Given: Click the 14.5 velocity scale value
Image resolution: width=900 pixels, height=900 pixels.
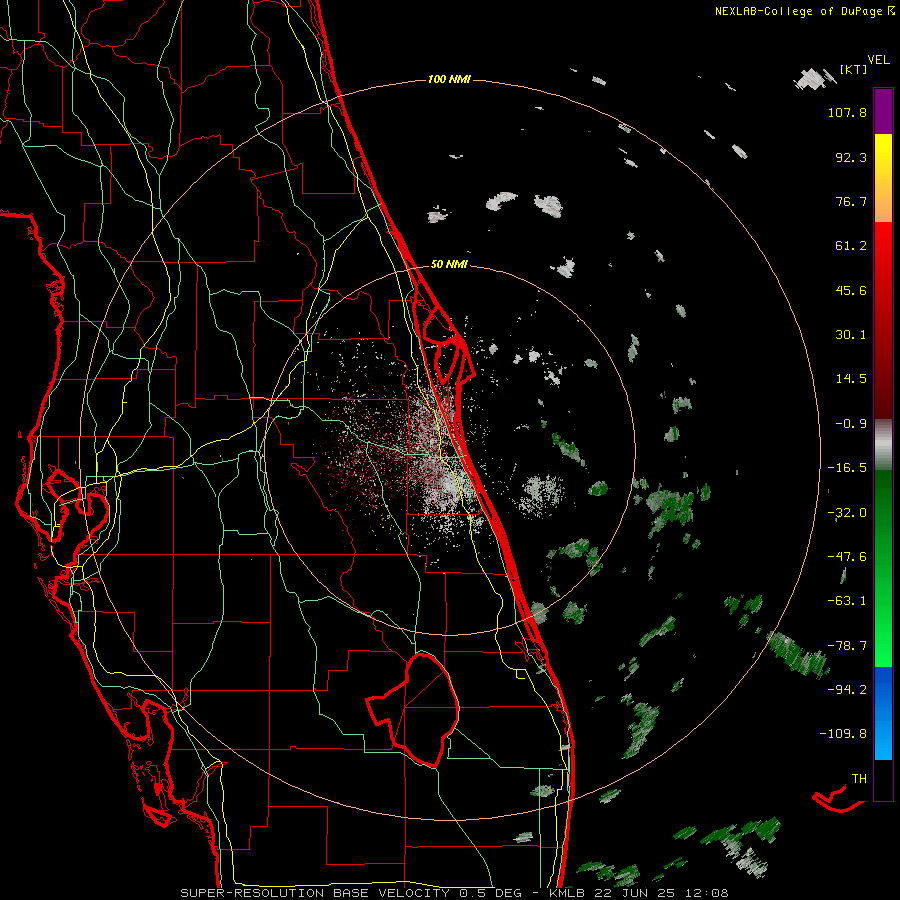Looking at the screenshot, I should 851,379.
